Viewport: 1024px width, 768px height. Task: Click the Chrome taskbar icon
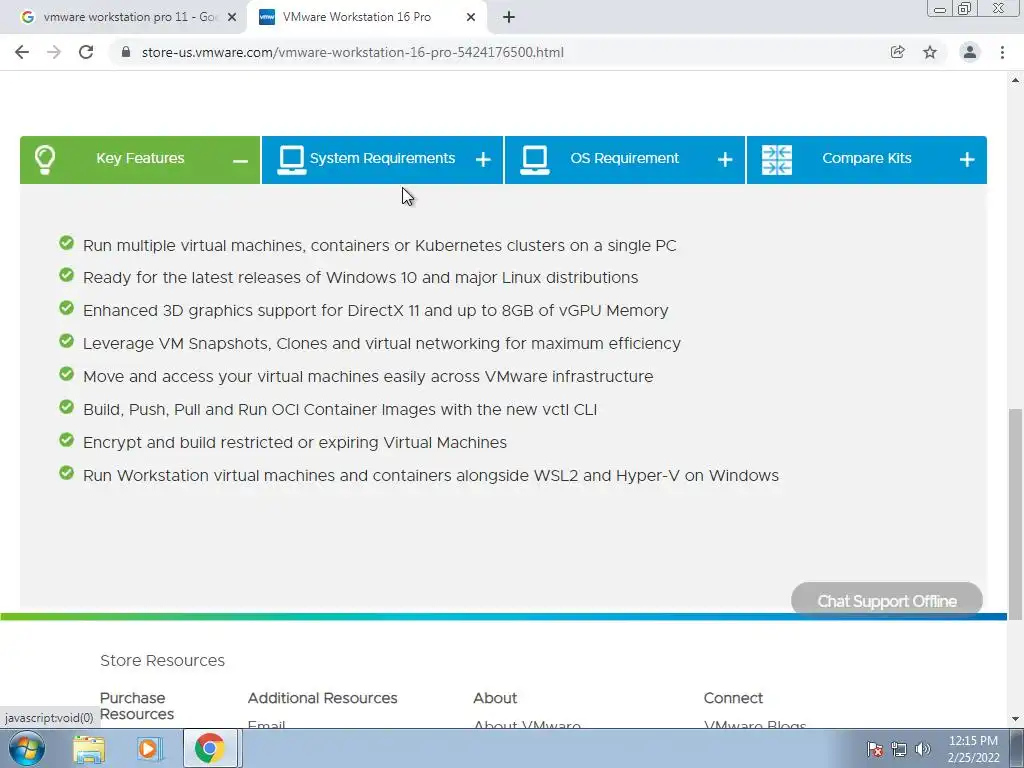pyautogui.click(x=209, y=748)
